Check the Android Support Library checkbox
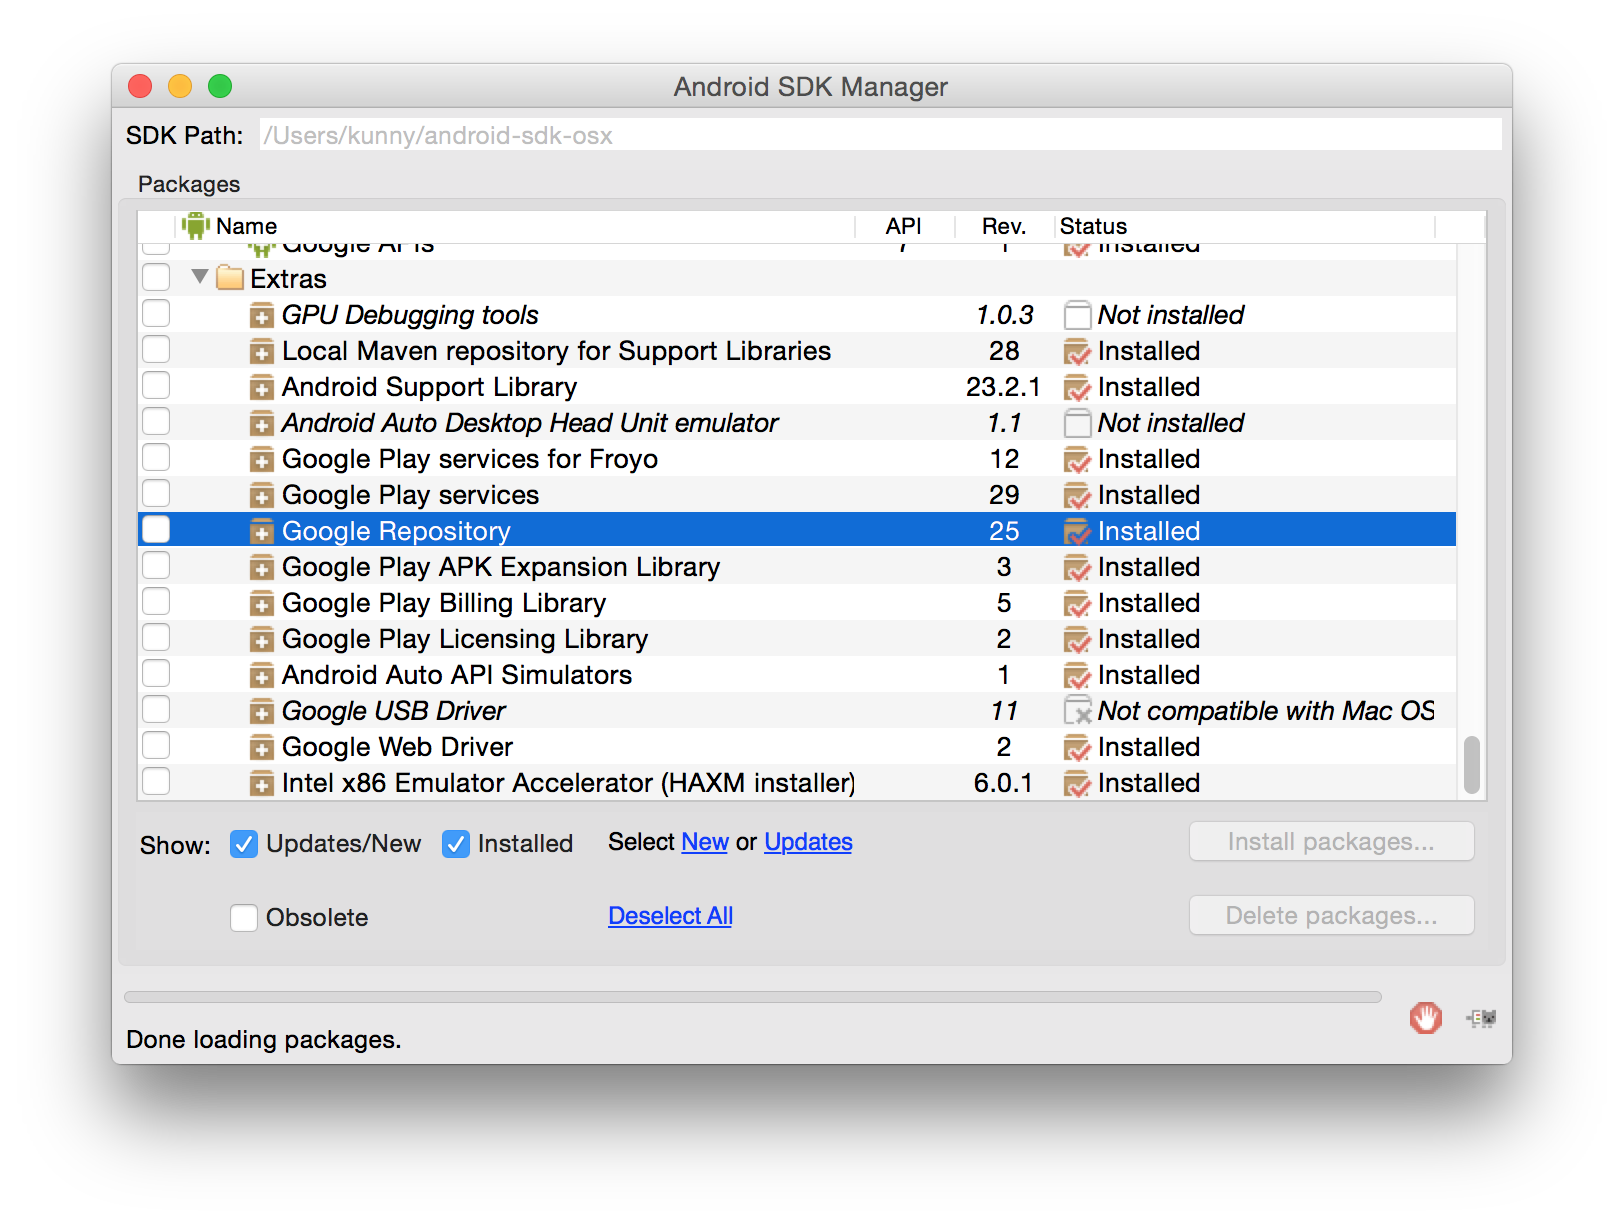Screen dimensions: 1624x1224 [x=156, y=385]
